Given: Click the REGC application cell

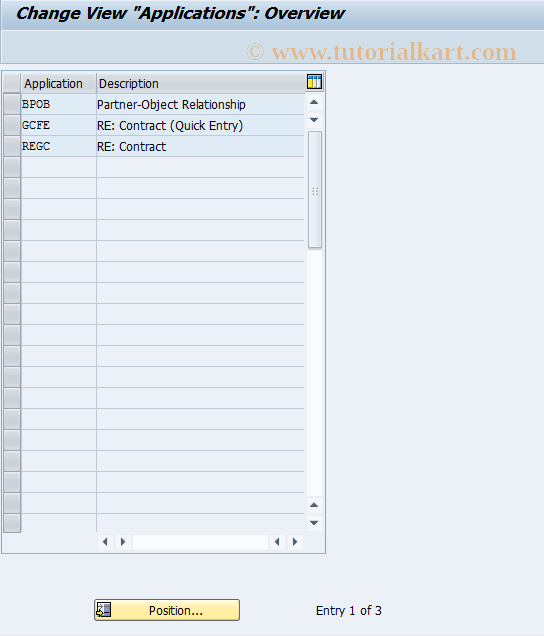Looking at the screenshot, I should (x=58, y=146).
